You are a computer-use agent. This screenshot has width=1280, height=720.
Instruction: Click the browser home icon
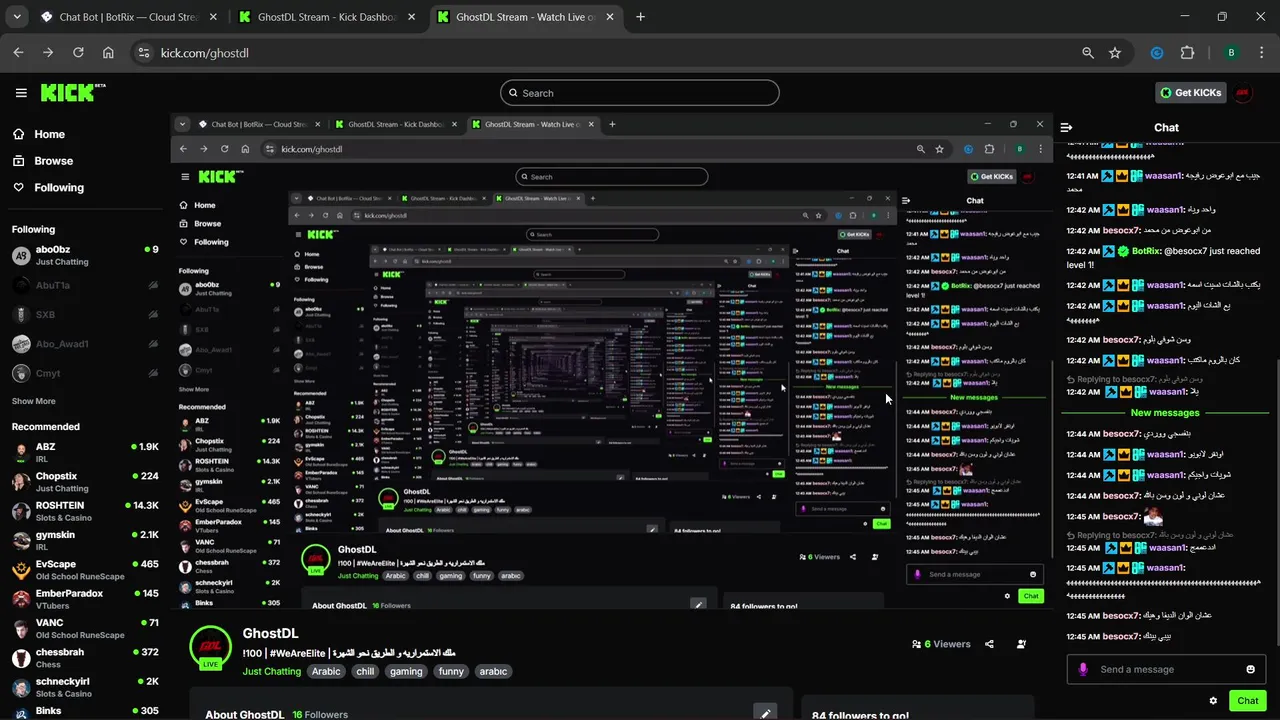coord(108,53)
